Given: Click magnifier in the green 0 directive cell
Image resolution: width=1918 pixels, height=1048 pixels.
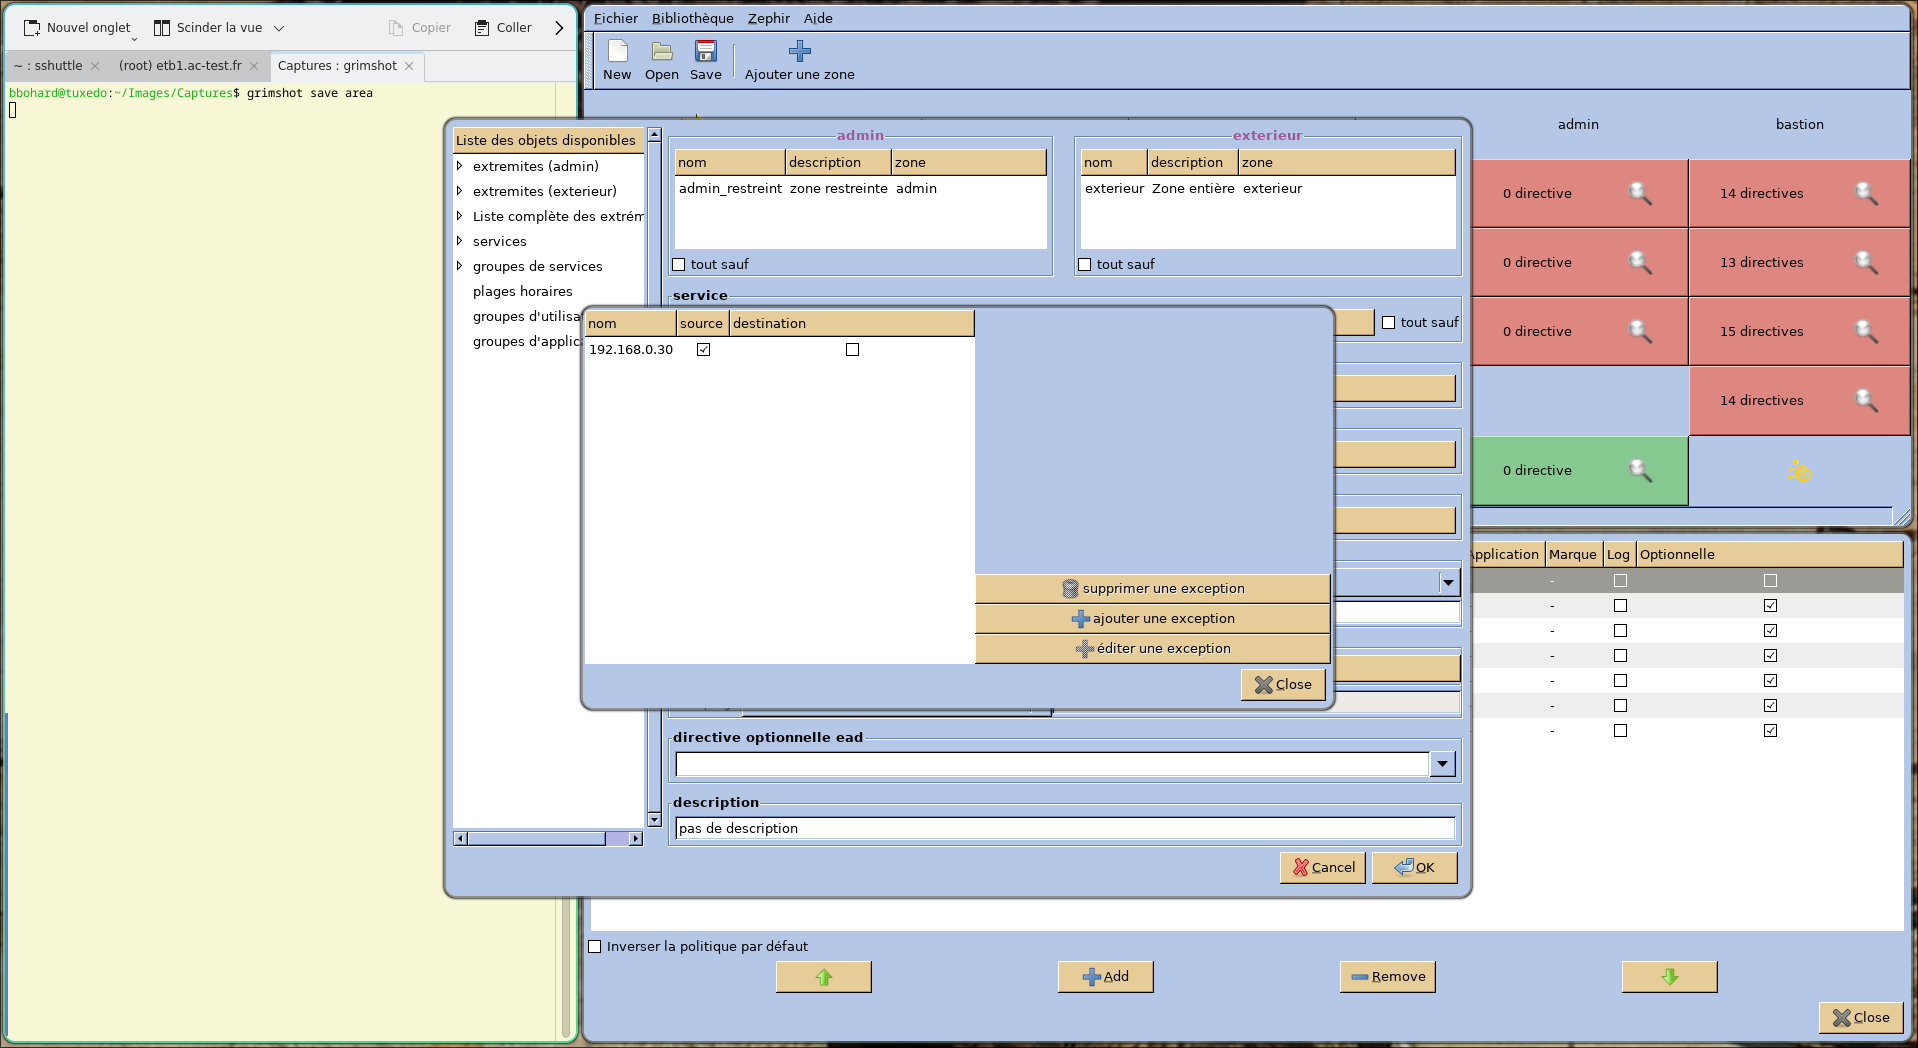Looking at the screenshot, I should pyautogui.click(x=1639, y=470).
